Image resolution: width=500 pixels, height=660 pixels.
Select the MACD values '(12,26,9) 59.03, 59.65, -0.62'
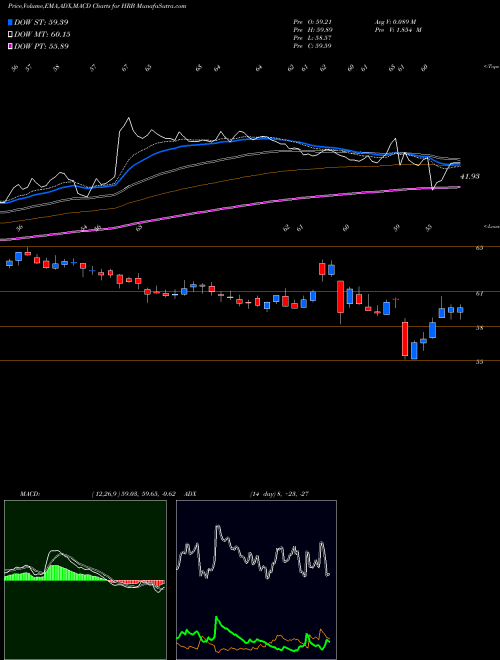(x=133, y=494)
